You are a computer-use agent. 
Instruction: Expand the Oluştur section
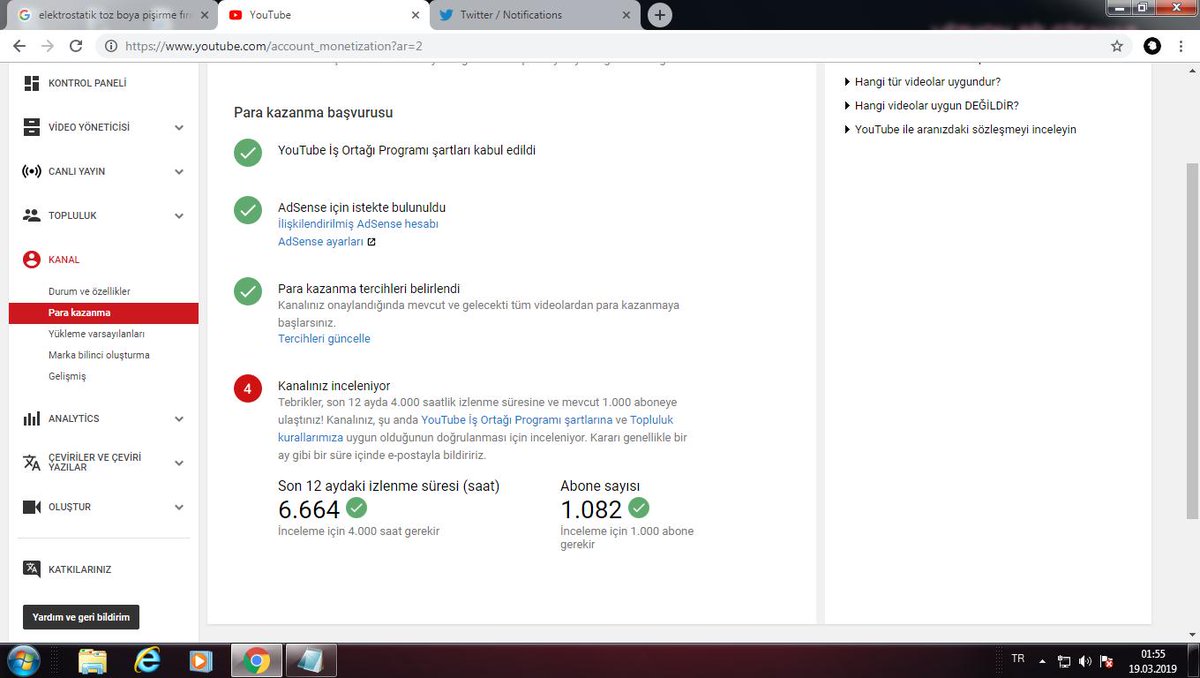[x=179, y=507]
